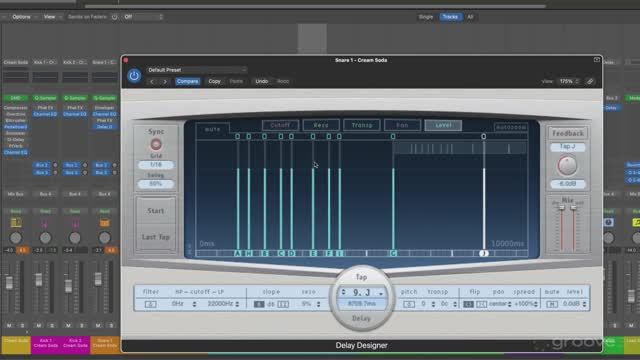The image size is (640, 360).
Task: Switch to the Transp view tab
Action: [x=362, y=125]
